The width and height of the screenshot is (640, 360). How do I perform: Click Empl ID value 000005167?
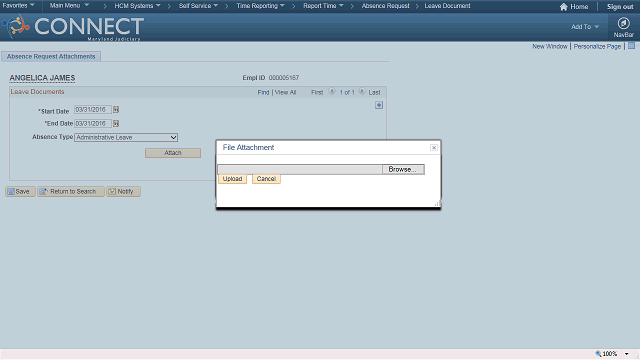click(x=284, y=78)
